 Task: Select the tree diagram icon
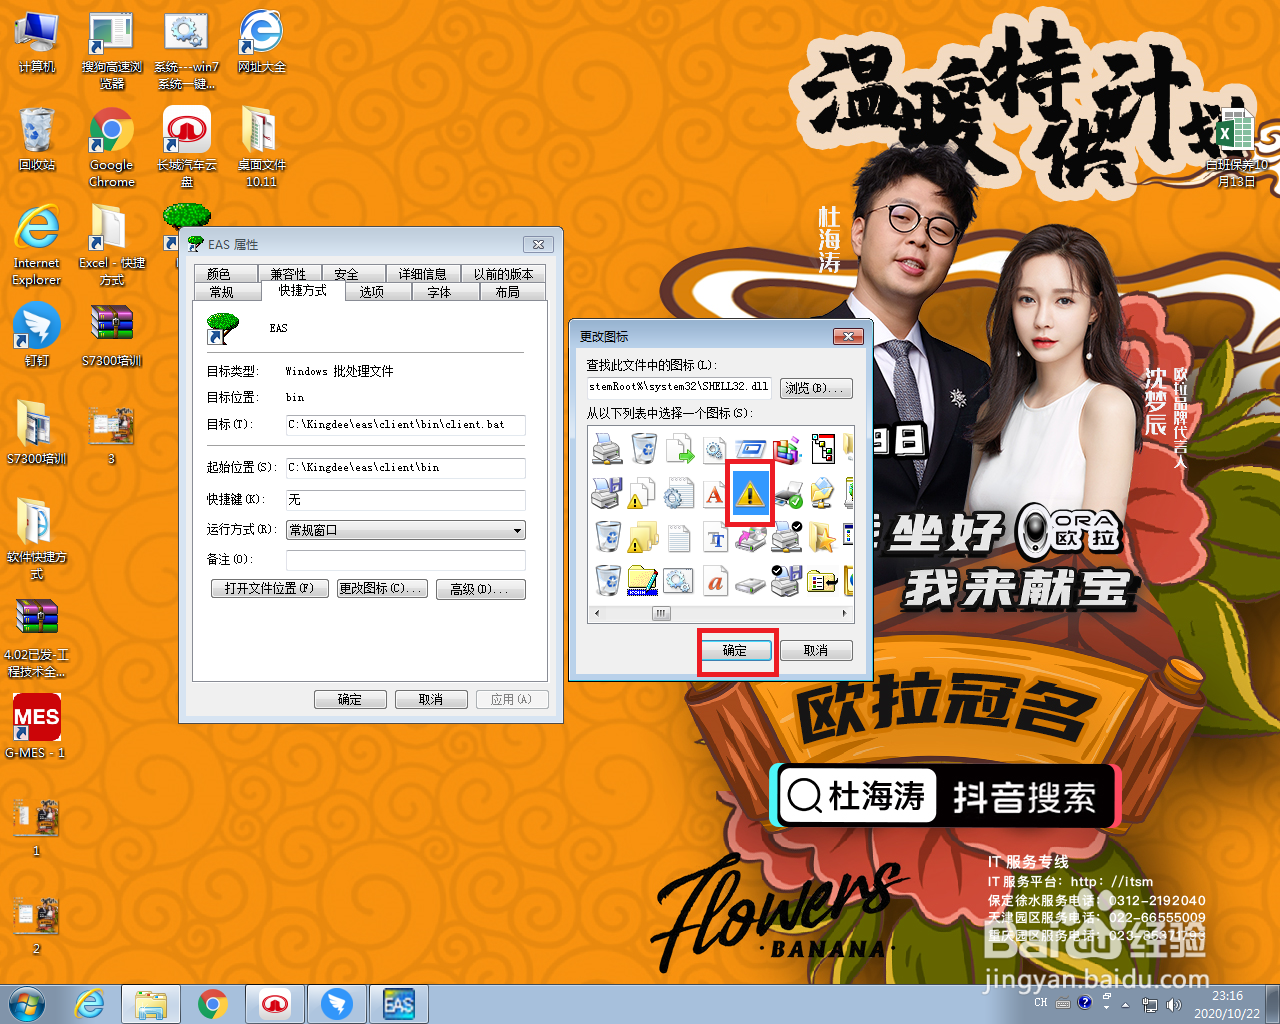823,448
